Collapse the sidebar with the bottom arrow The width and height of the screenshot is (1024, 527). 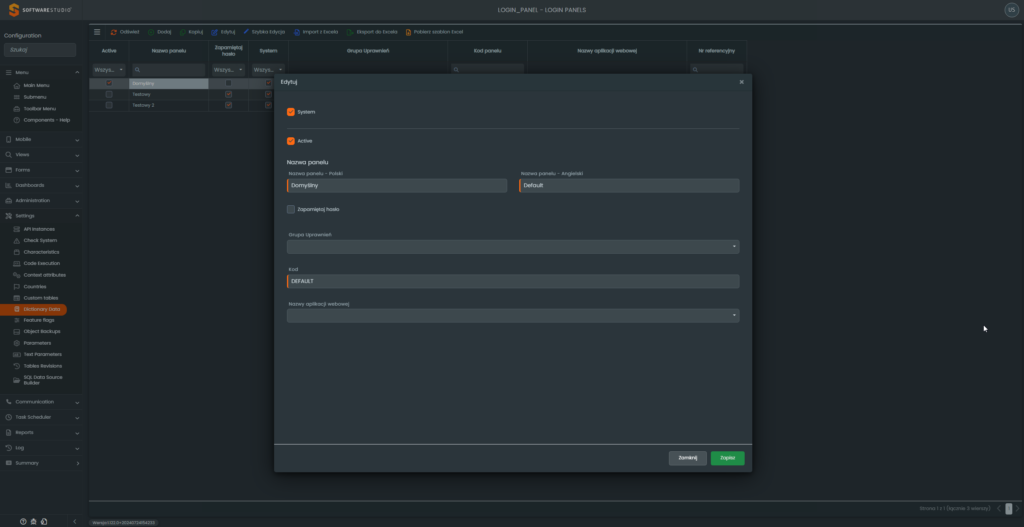point(76,521)
